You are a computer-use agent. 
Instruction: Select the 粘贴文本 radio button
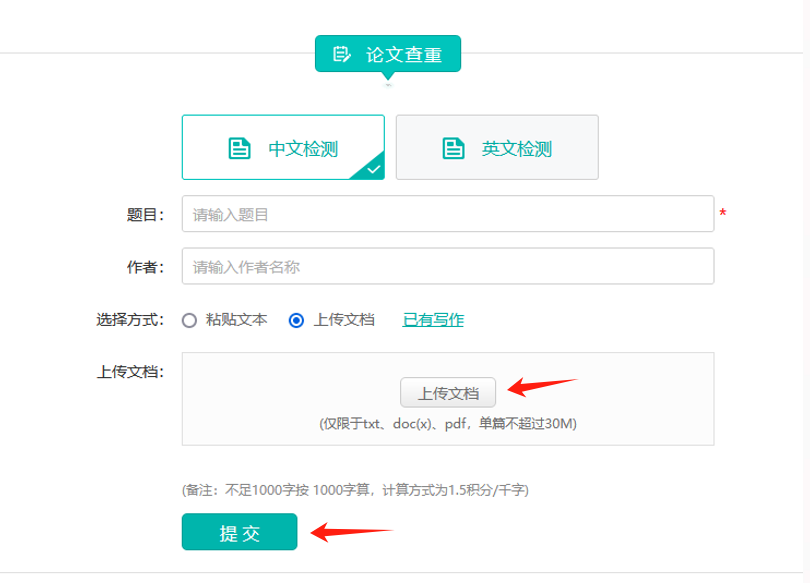[189, 321]
